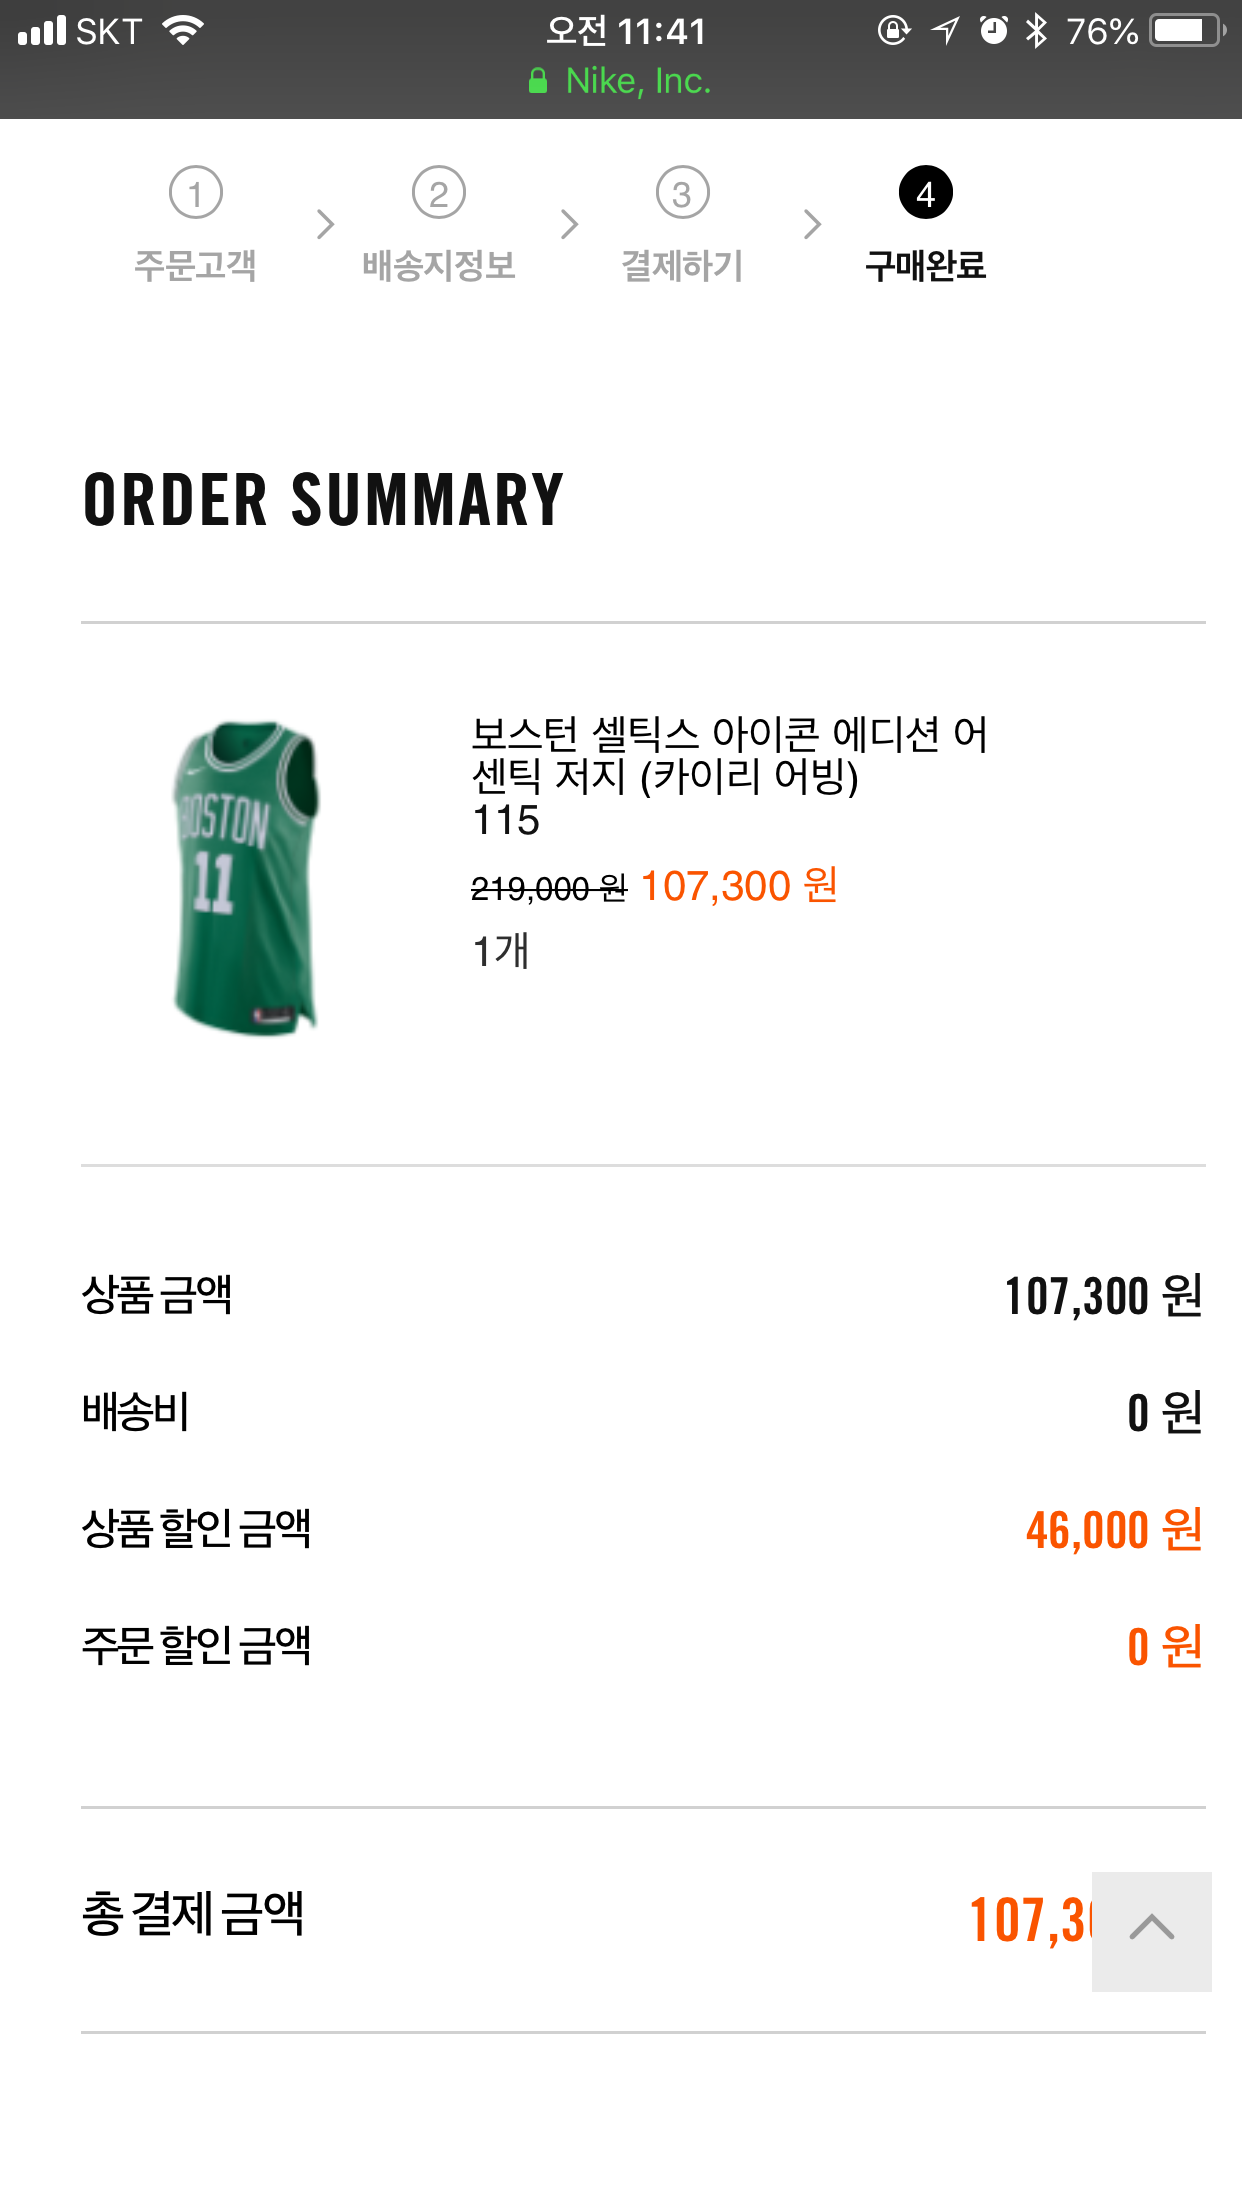The width and height of the screenshot is (1242, 2208).
Task: Select the 배송지정보 step label
Action: click(x=438, y=266)
